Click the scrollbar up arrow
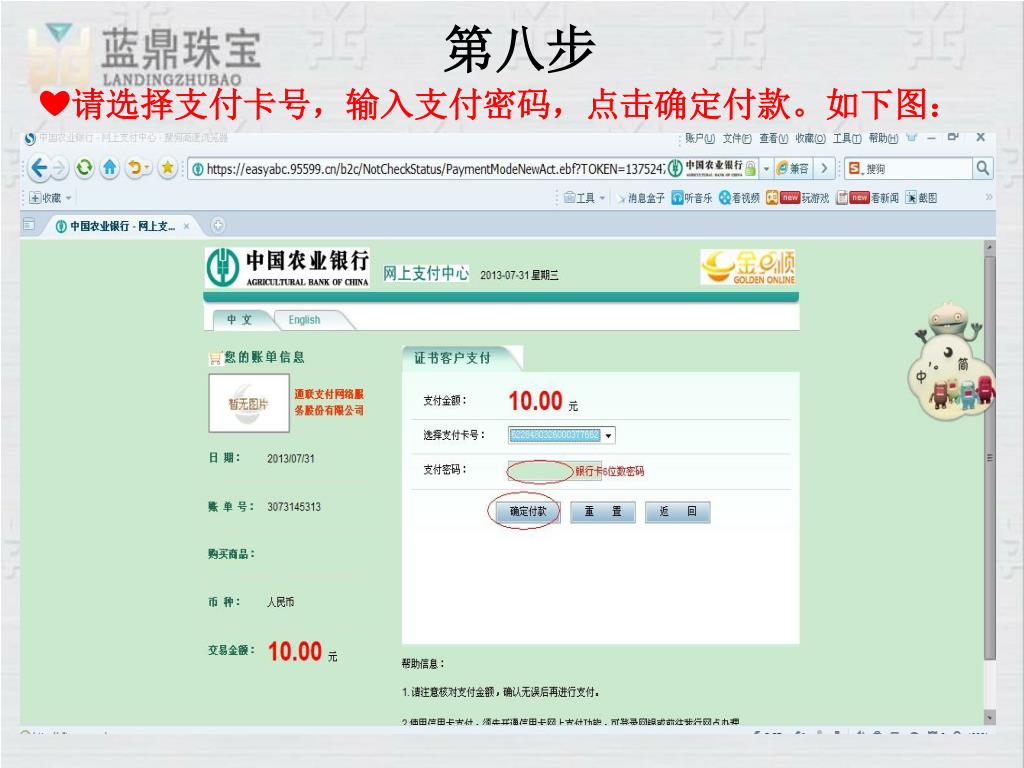 click(989, 247)
